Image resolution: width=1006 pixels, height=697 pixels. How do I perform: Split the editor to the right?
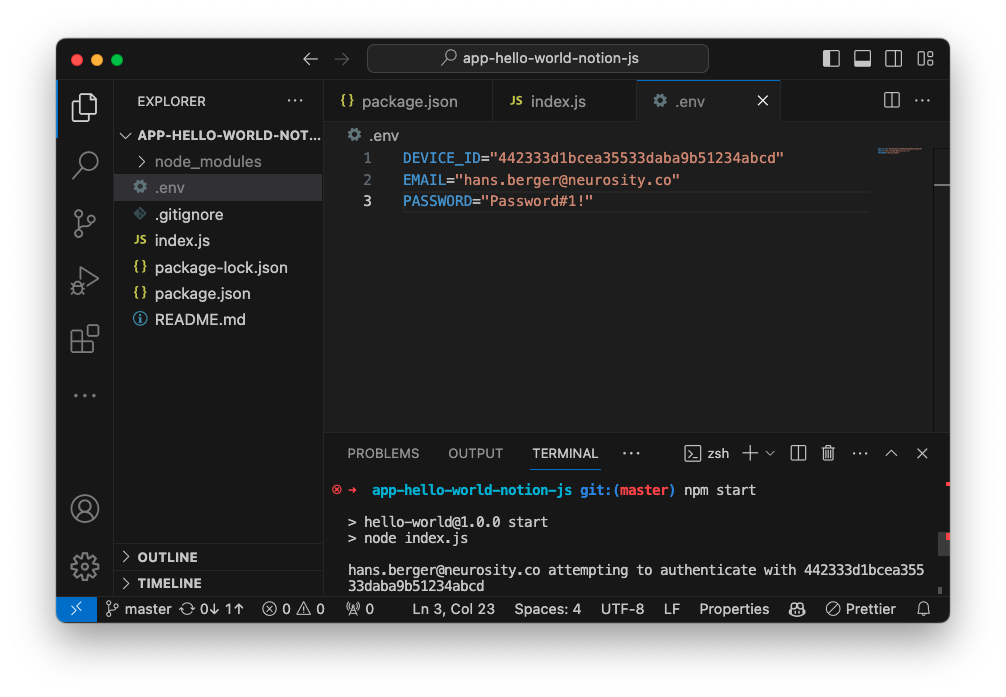point(891,101)
